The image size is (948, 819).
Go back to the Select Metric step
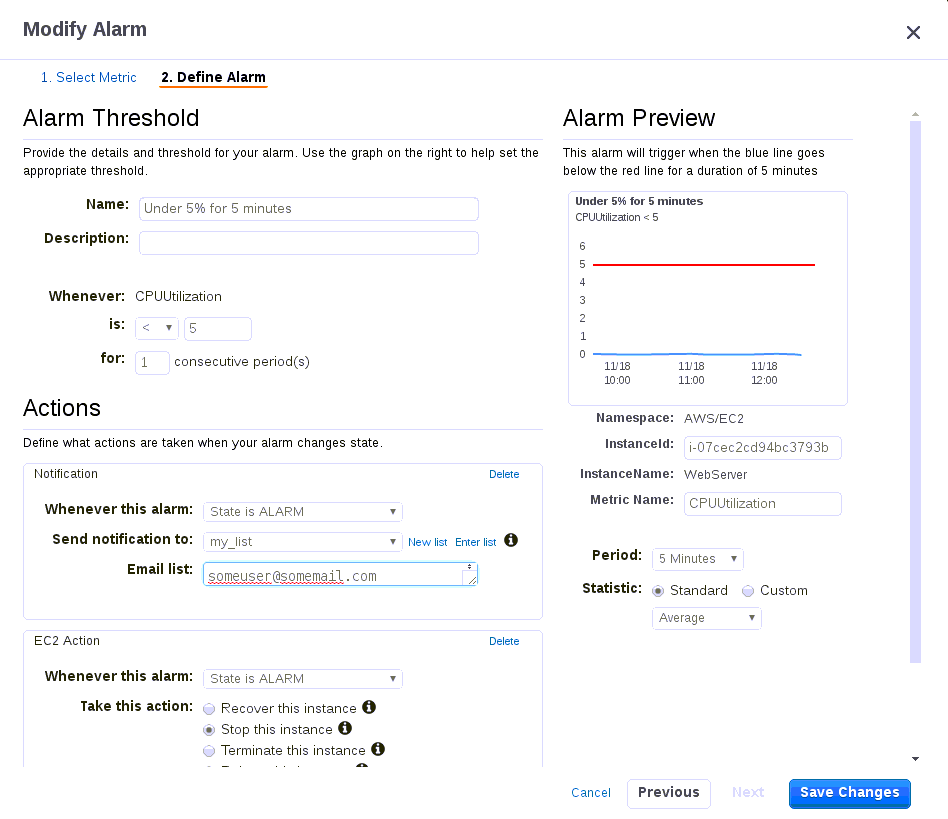click(x=89, y=77)
